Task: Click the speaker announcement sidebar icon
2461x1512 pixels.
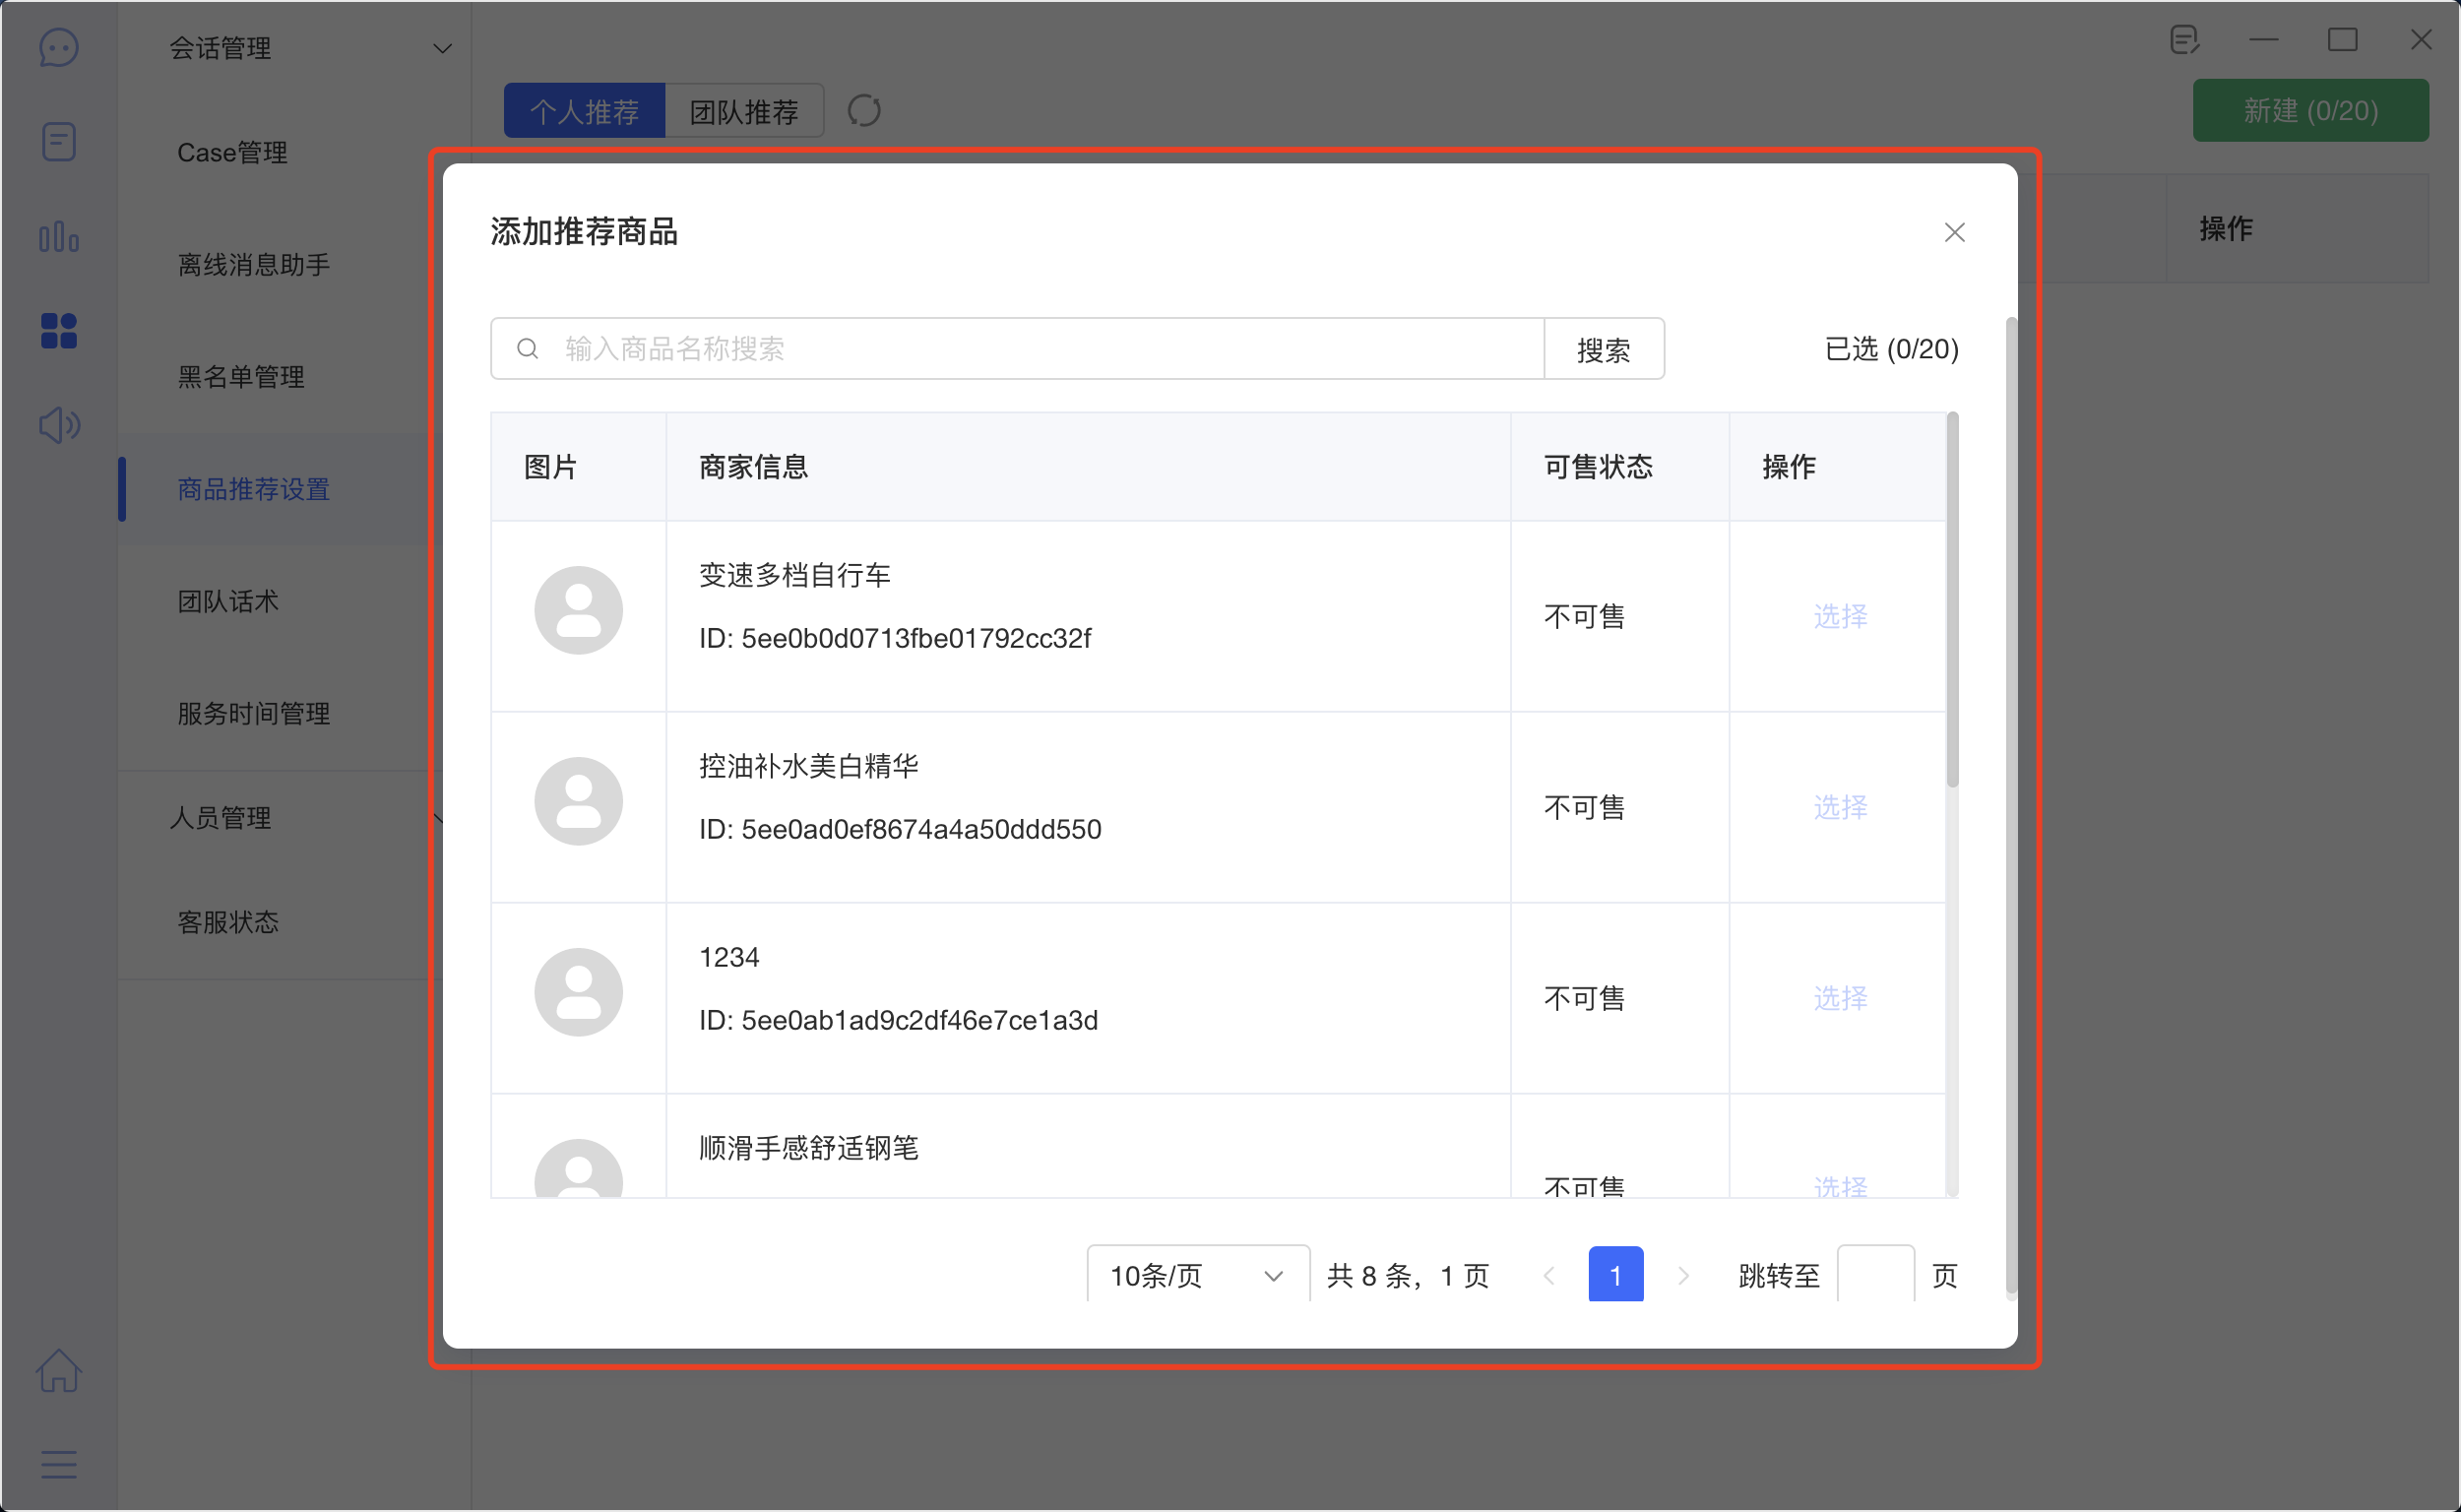Action: 59,425
